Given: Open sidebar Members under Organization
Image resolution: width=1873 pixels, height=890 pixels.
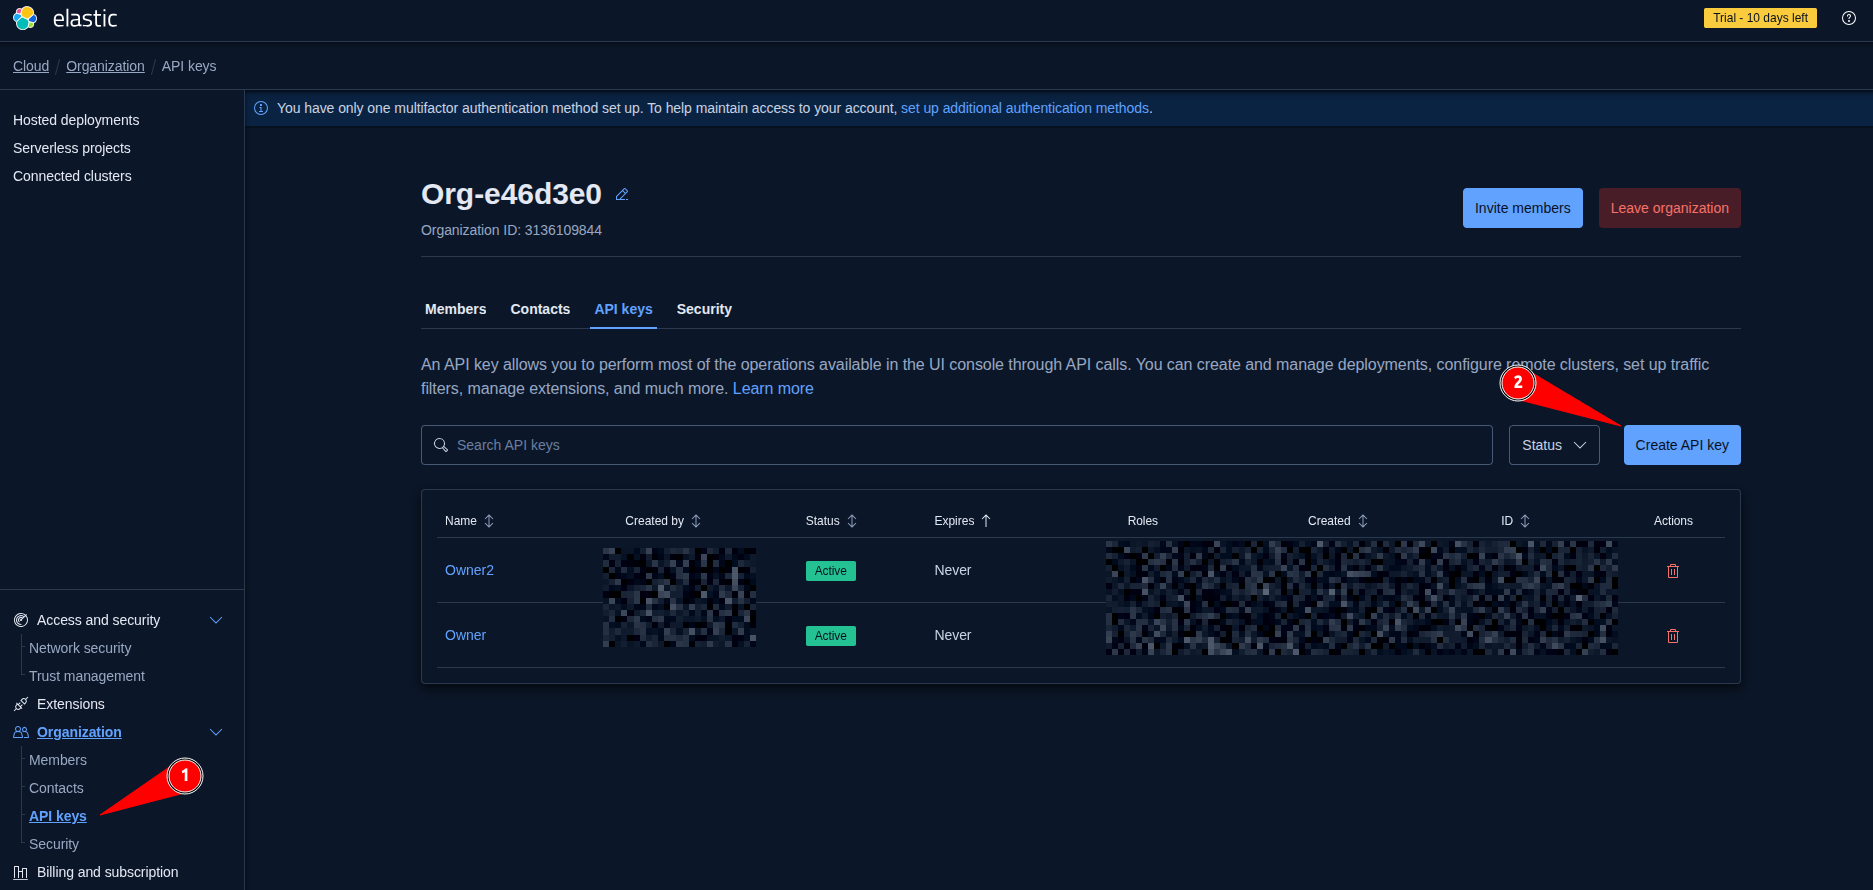Looking at the screenshot, I should click(58, 760).
